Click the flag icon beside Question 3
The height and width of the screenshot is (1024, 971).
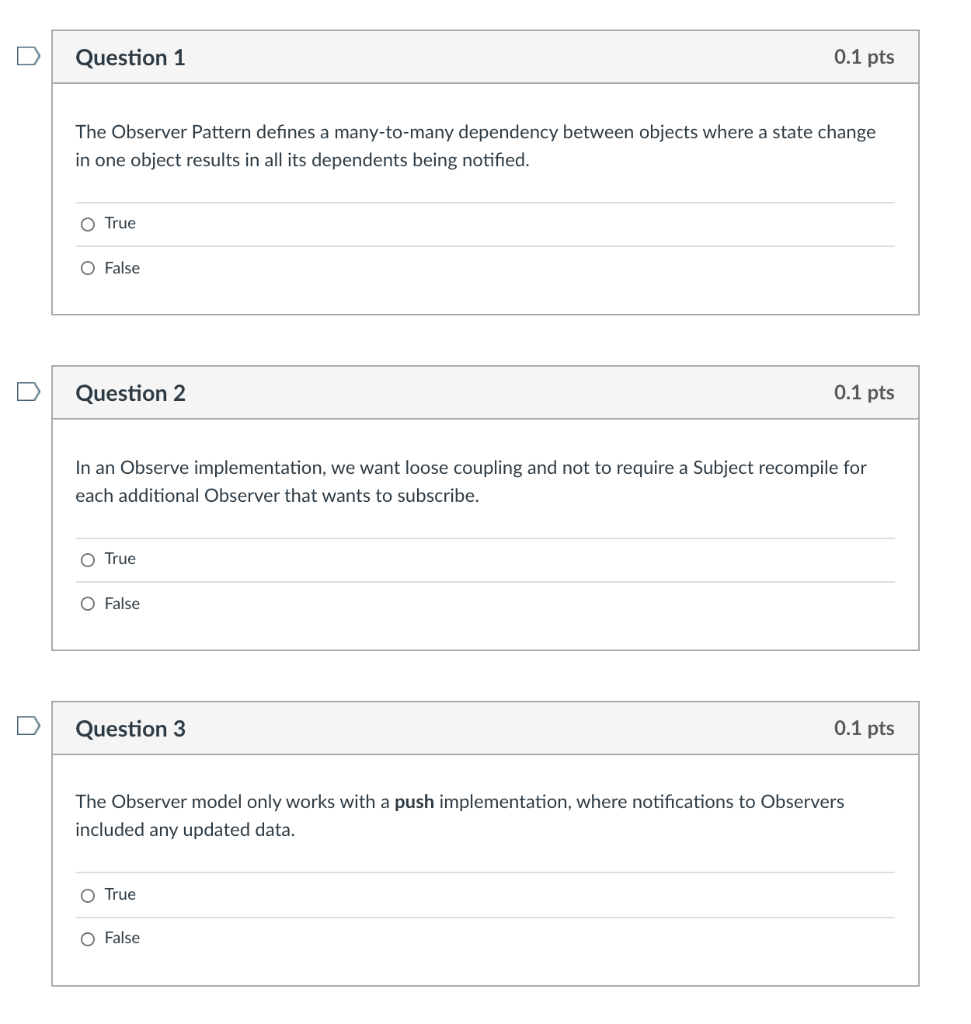pos(27,728)
